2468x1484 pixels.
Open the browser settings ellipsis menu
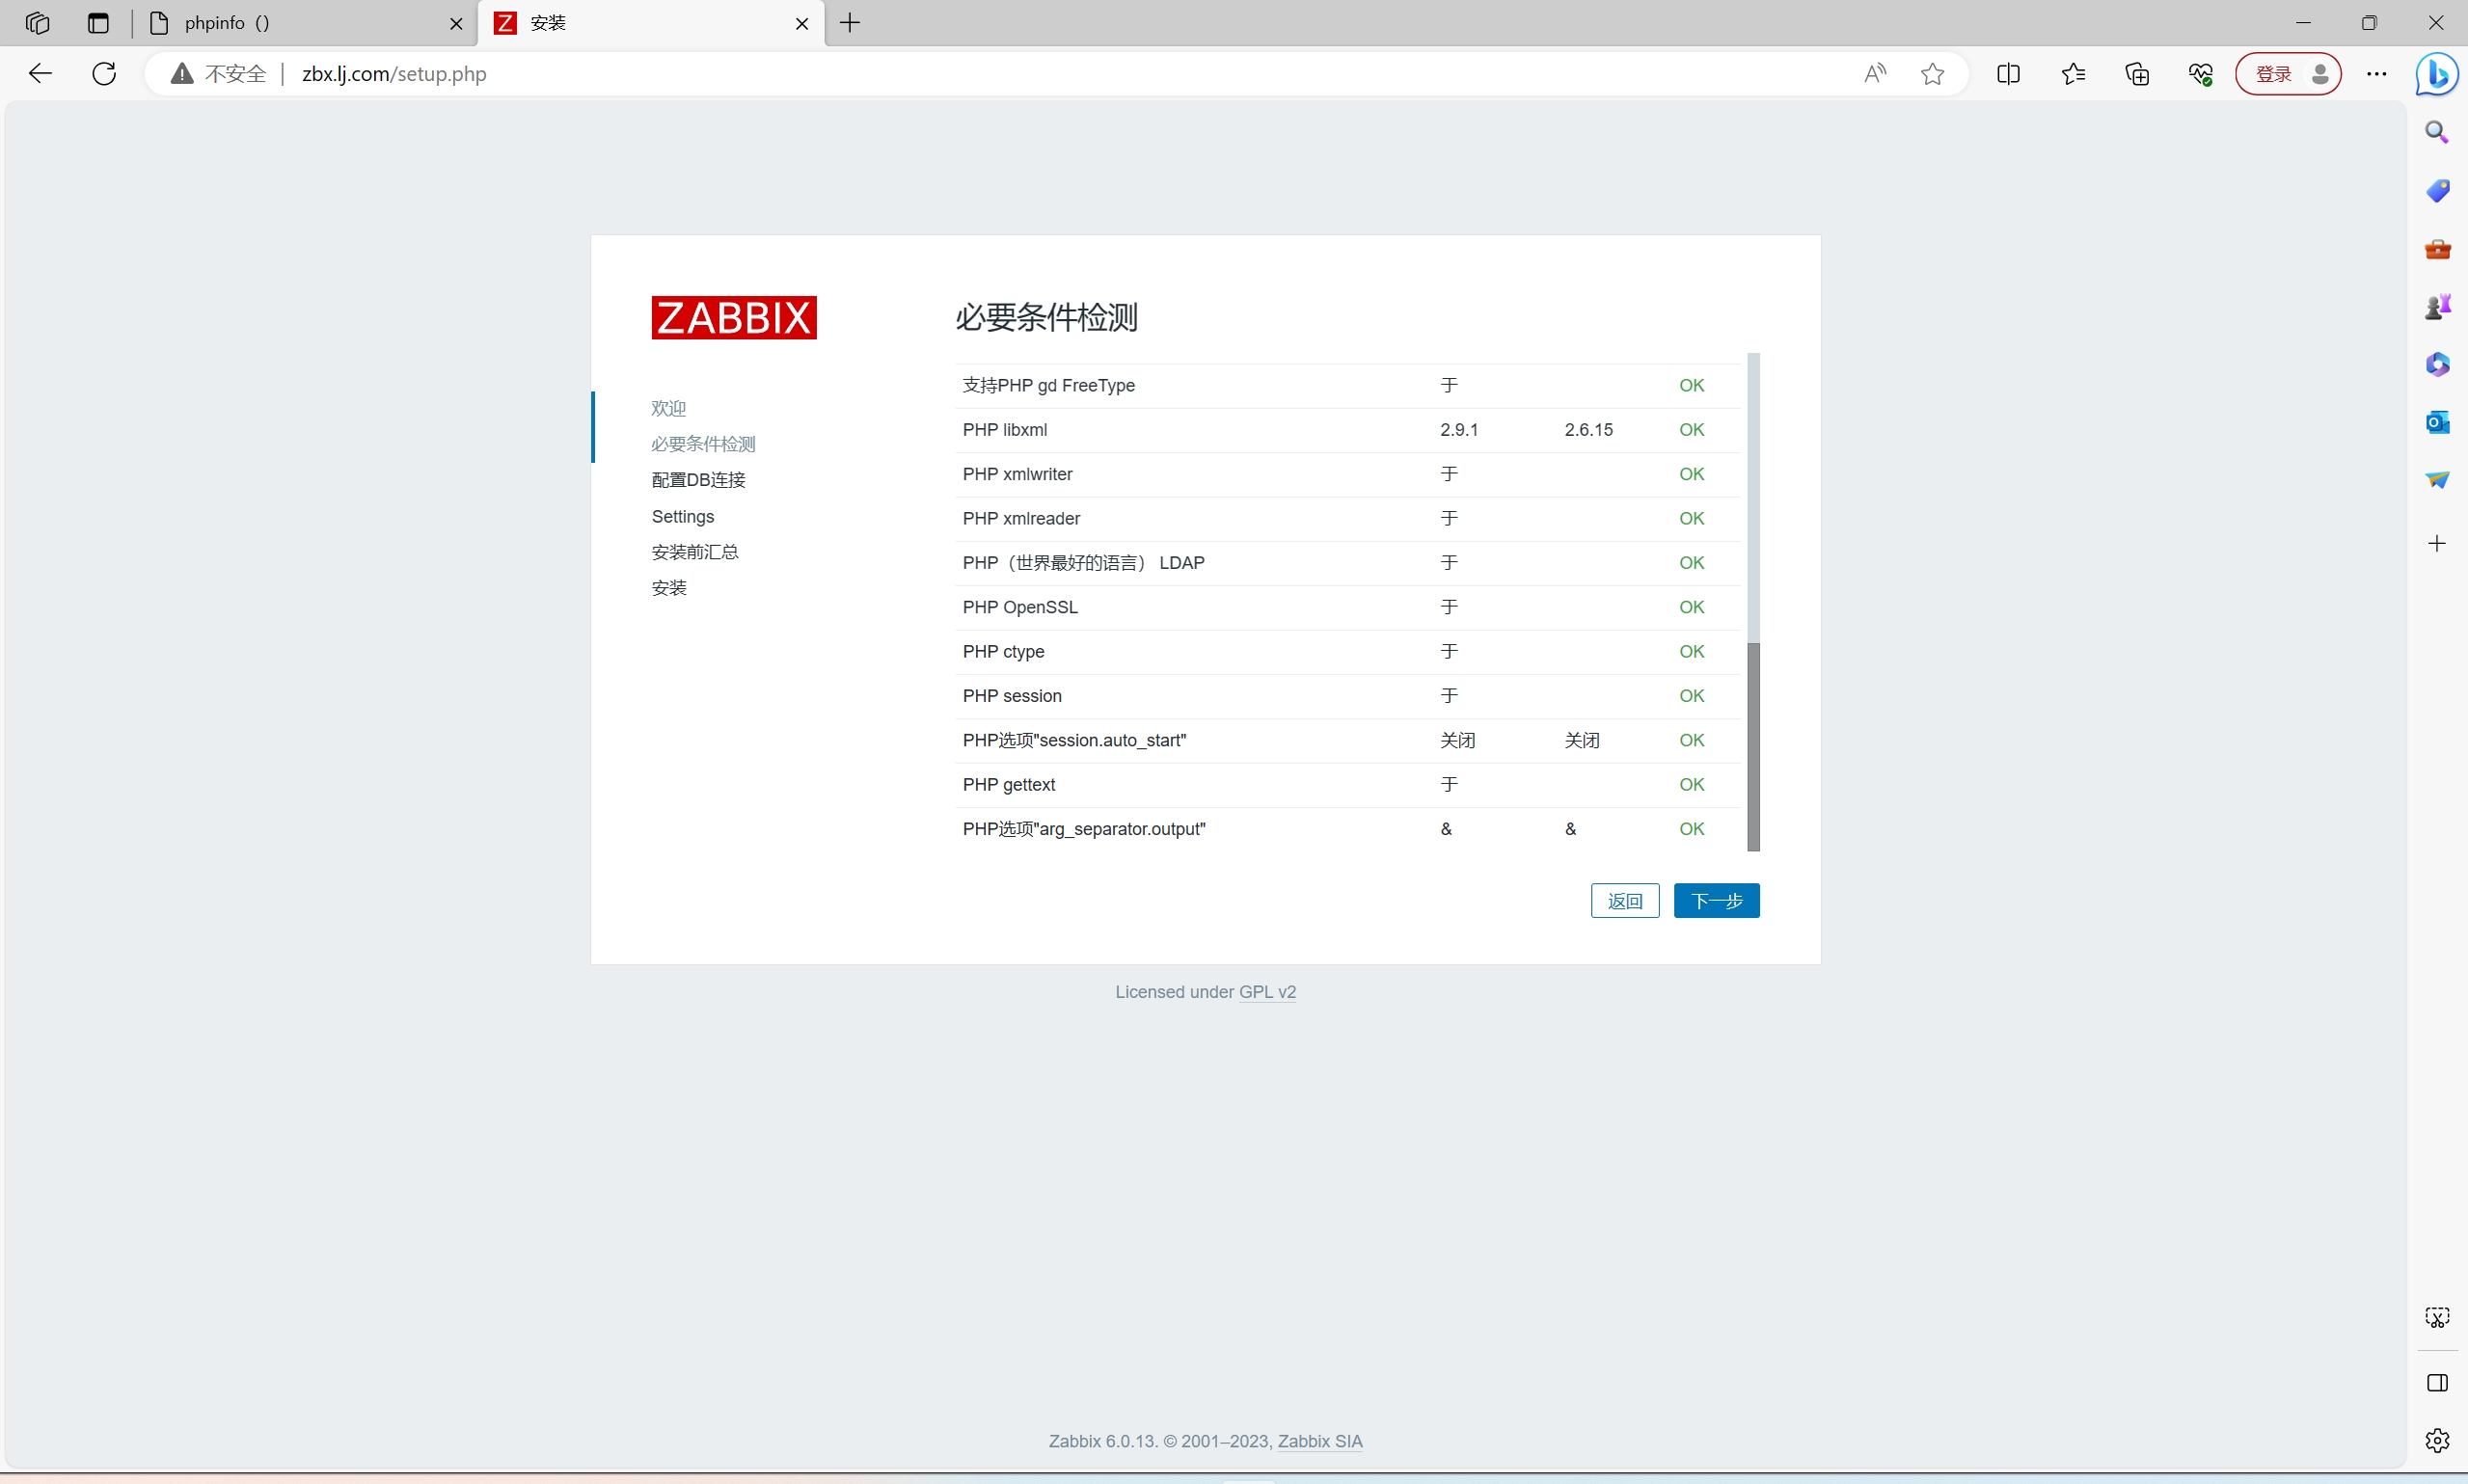point(2377,73)
